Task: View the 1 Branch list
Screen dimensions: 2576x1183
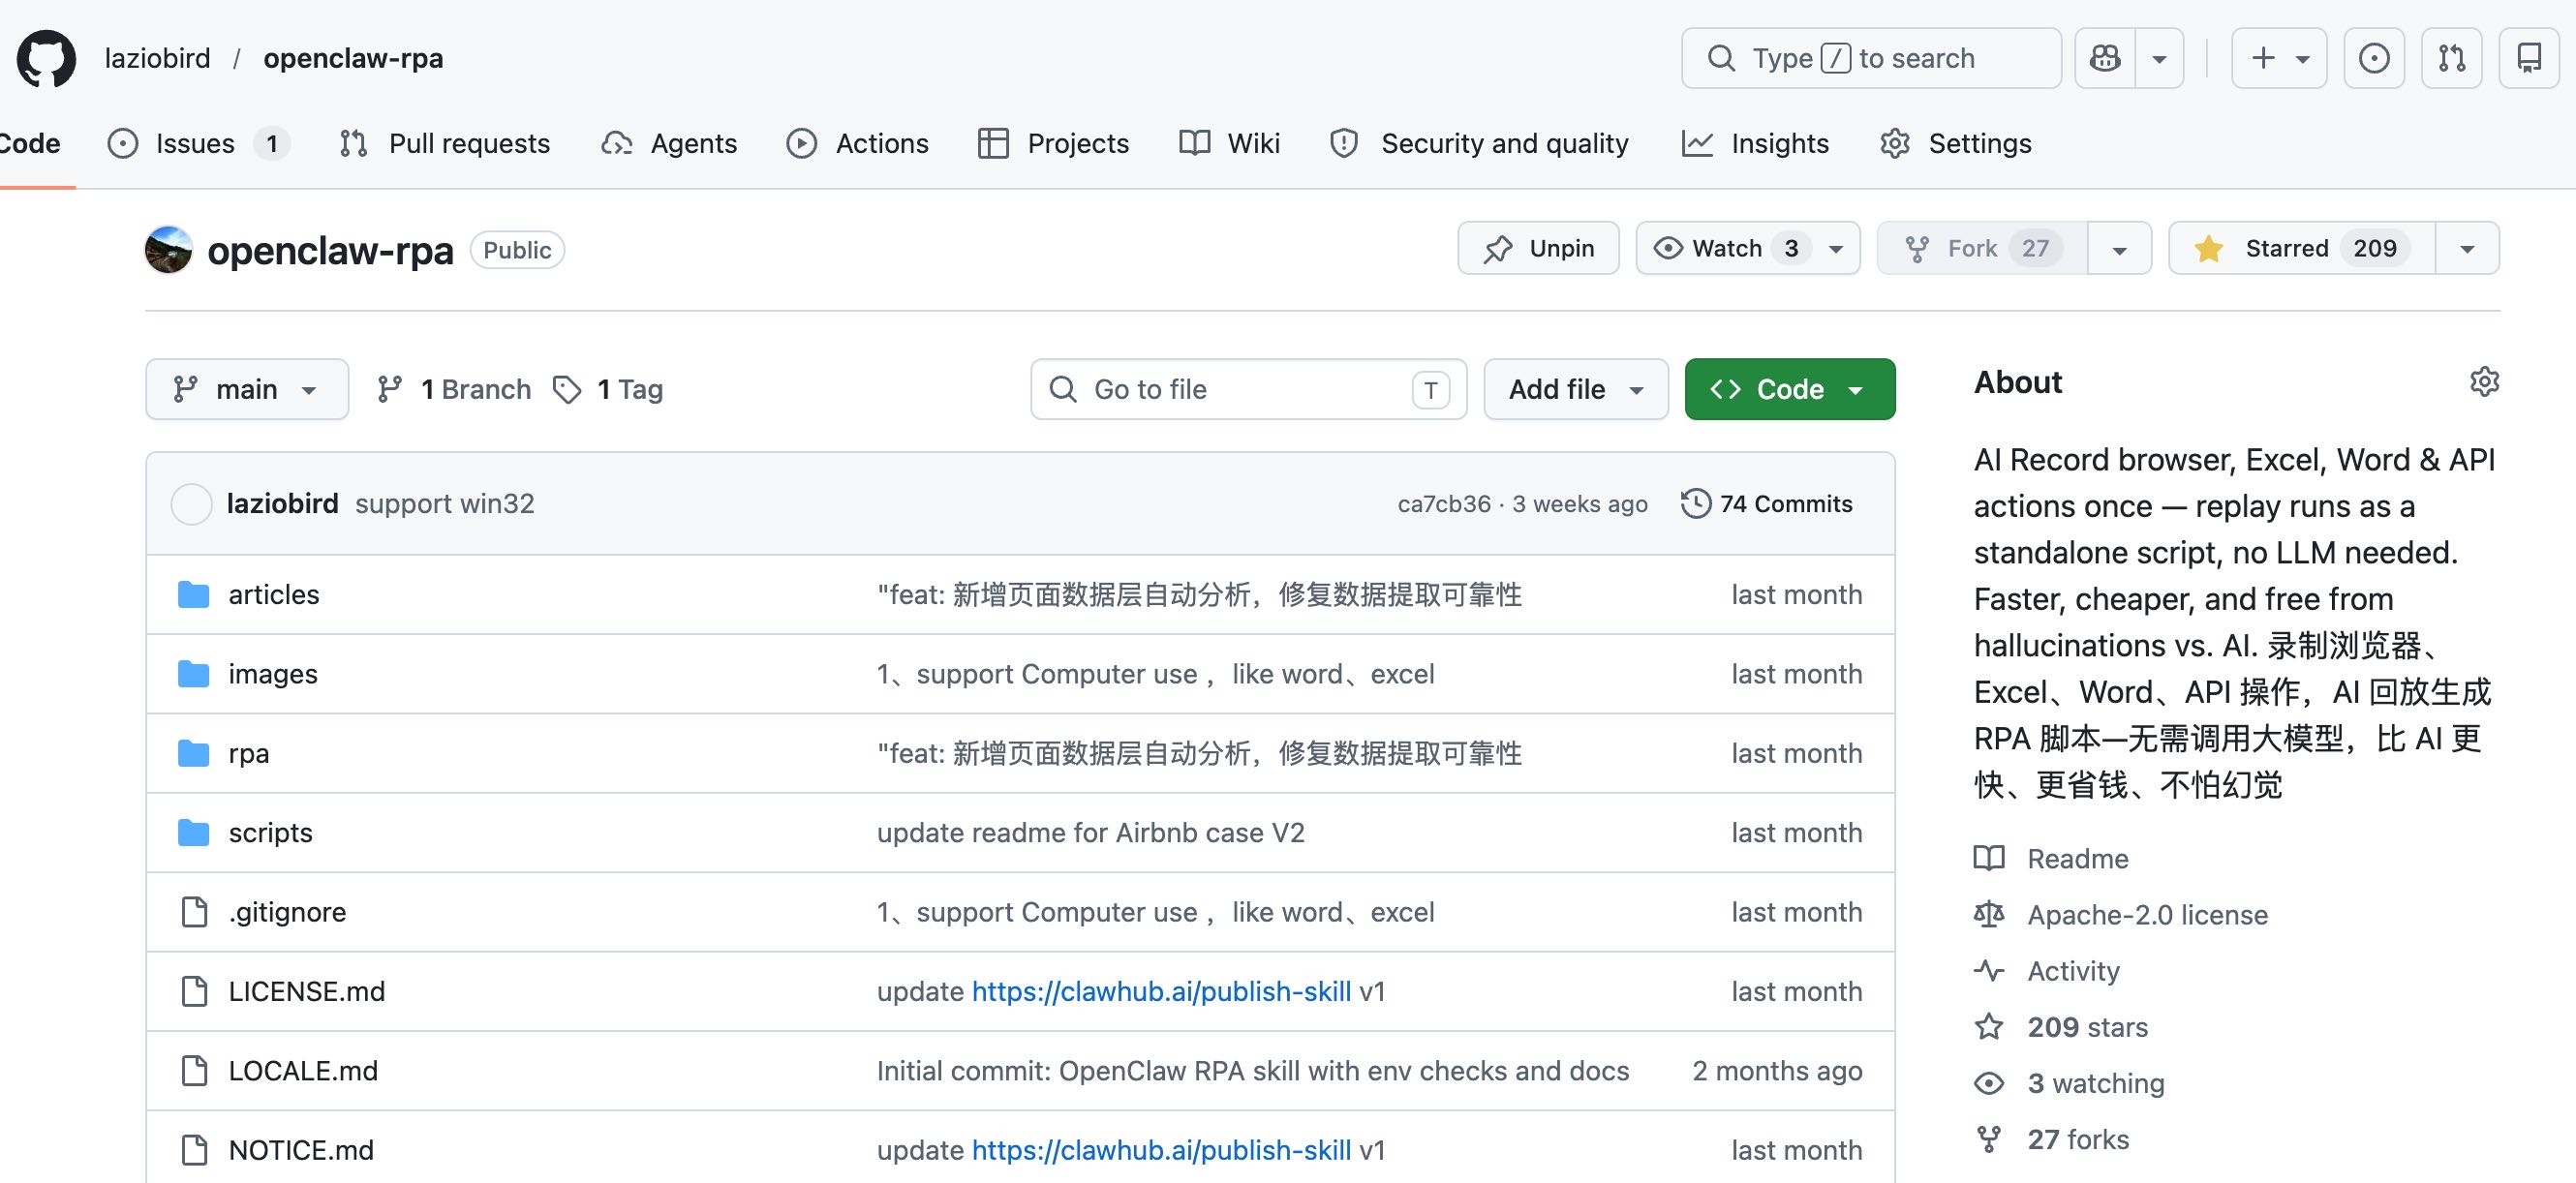Action: (454, 389)
